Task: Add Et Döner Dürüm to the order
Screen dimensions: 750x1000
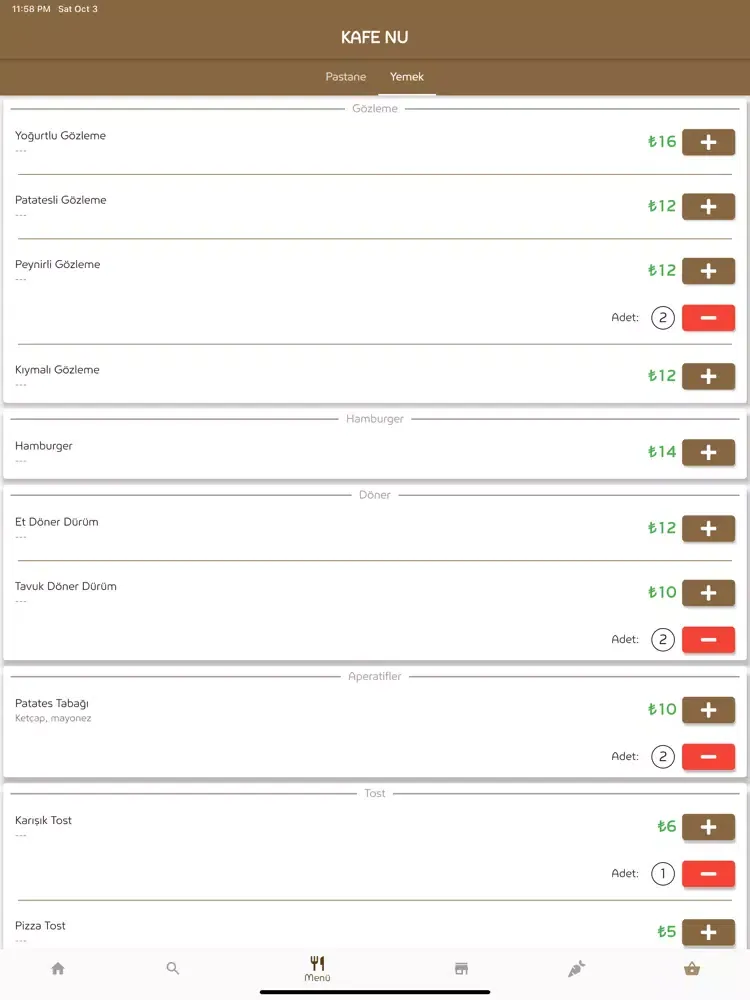Action: (708, 528)
